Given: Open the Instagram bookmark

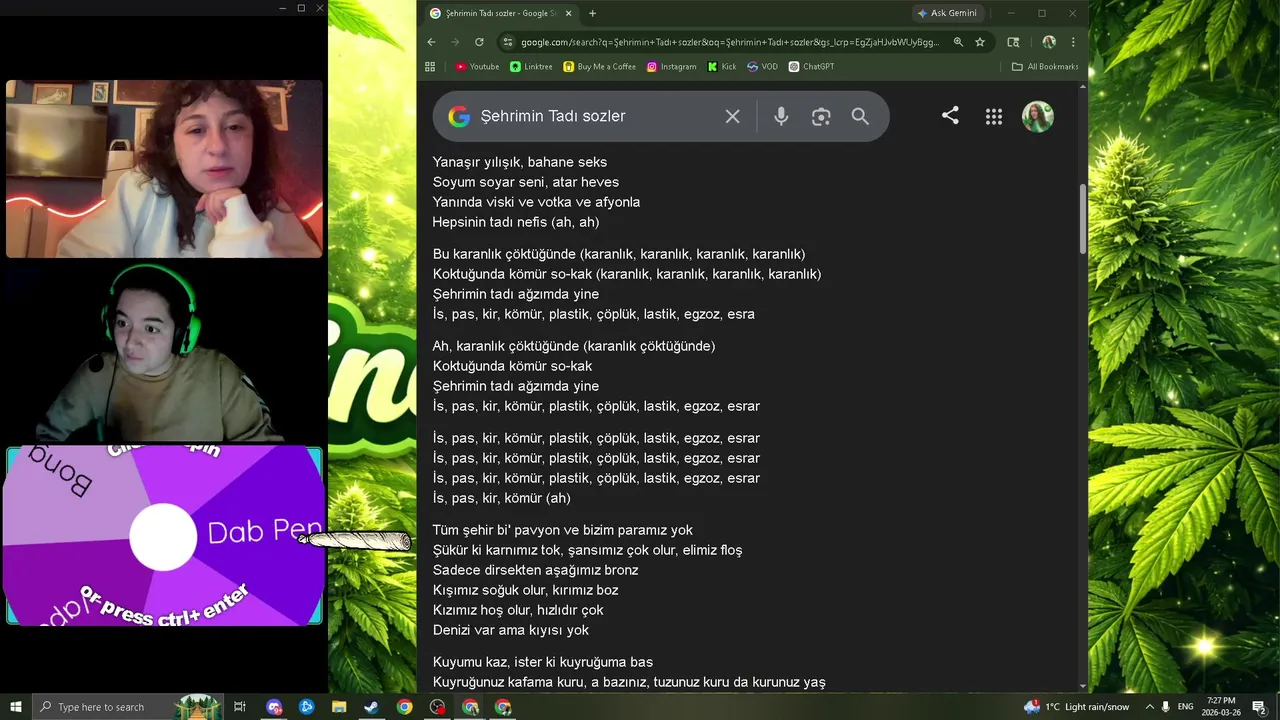Looking at the screenshot, I should [x=672, y=67].
